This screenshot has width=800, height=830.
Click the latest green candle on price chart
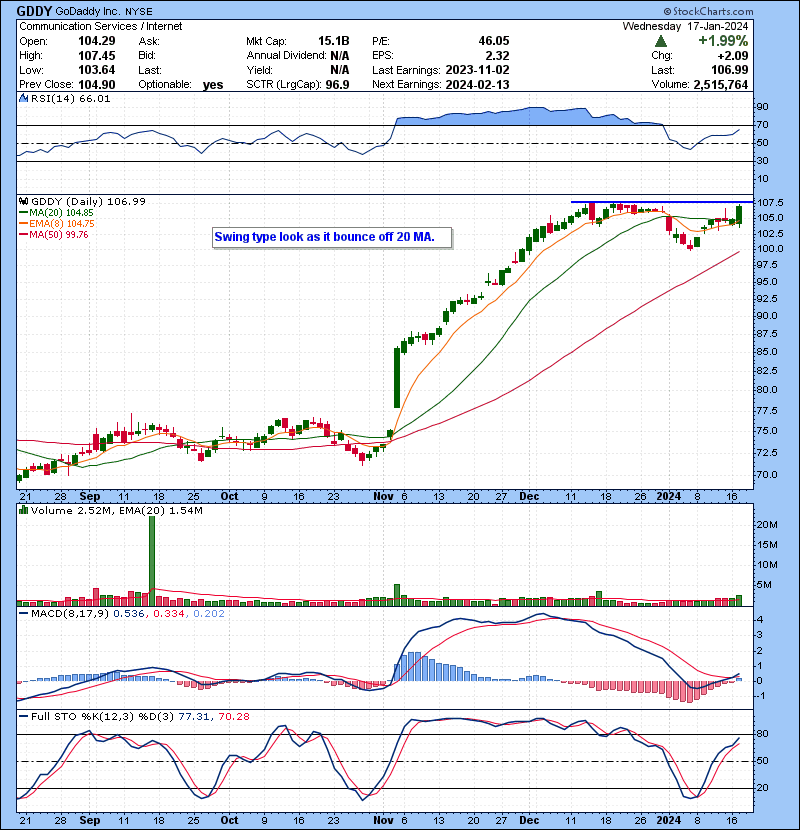coord(739,215)
